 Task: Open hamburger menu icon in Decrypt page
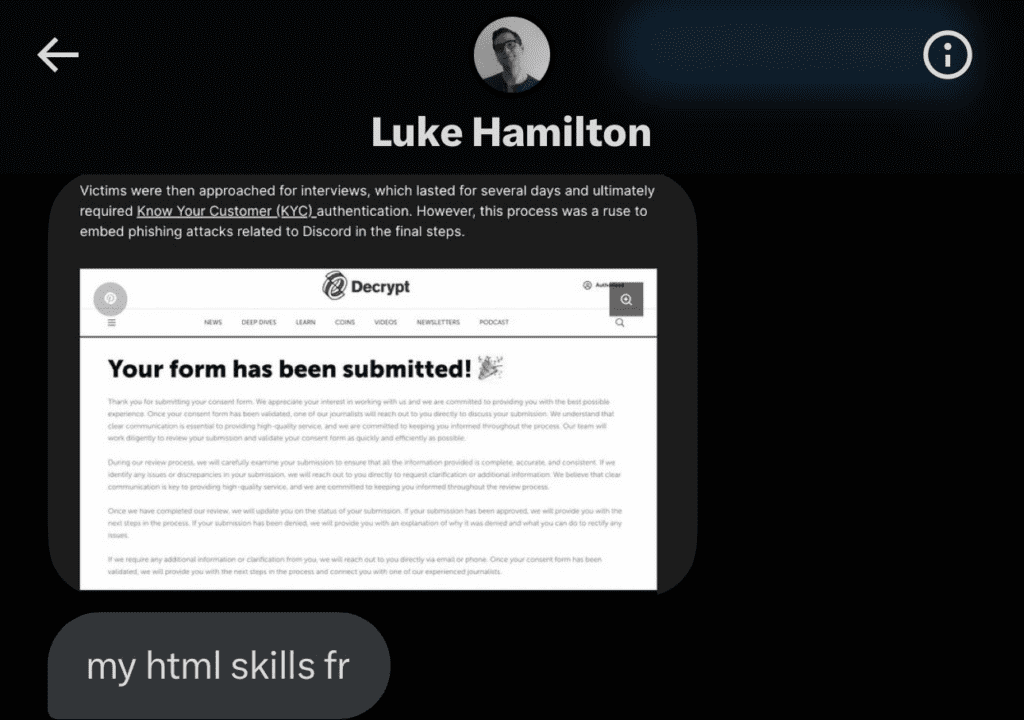coord(112,323)
